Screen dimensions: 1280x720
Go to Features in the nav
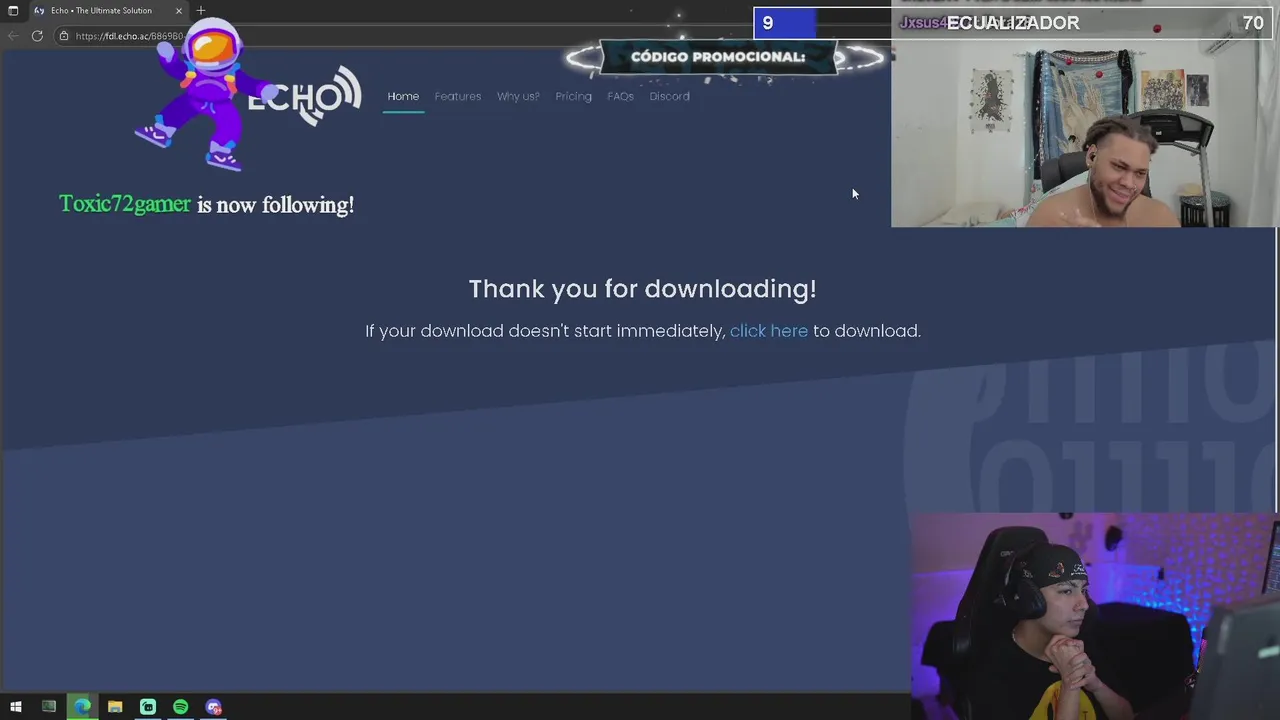point(458,96)
